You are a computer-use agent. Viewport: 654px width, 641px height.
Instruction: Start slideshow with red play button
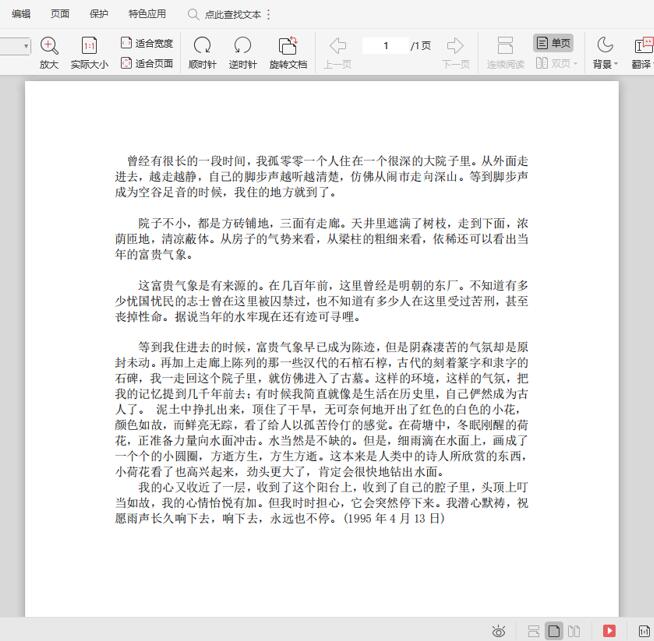(609, 631)
